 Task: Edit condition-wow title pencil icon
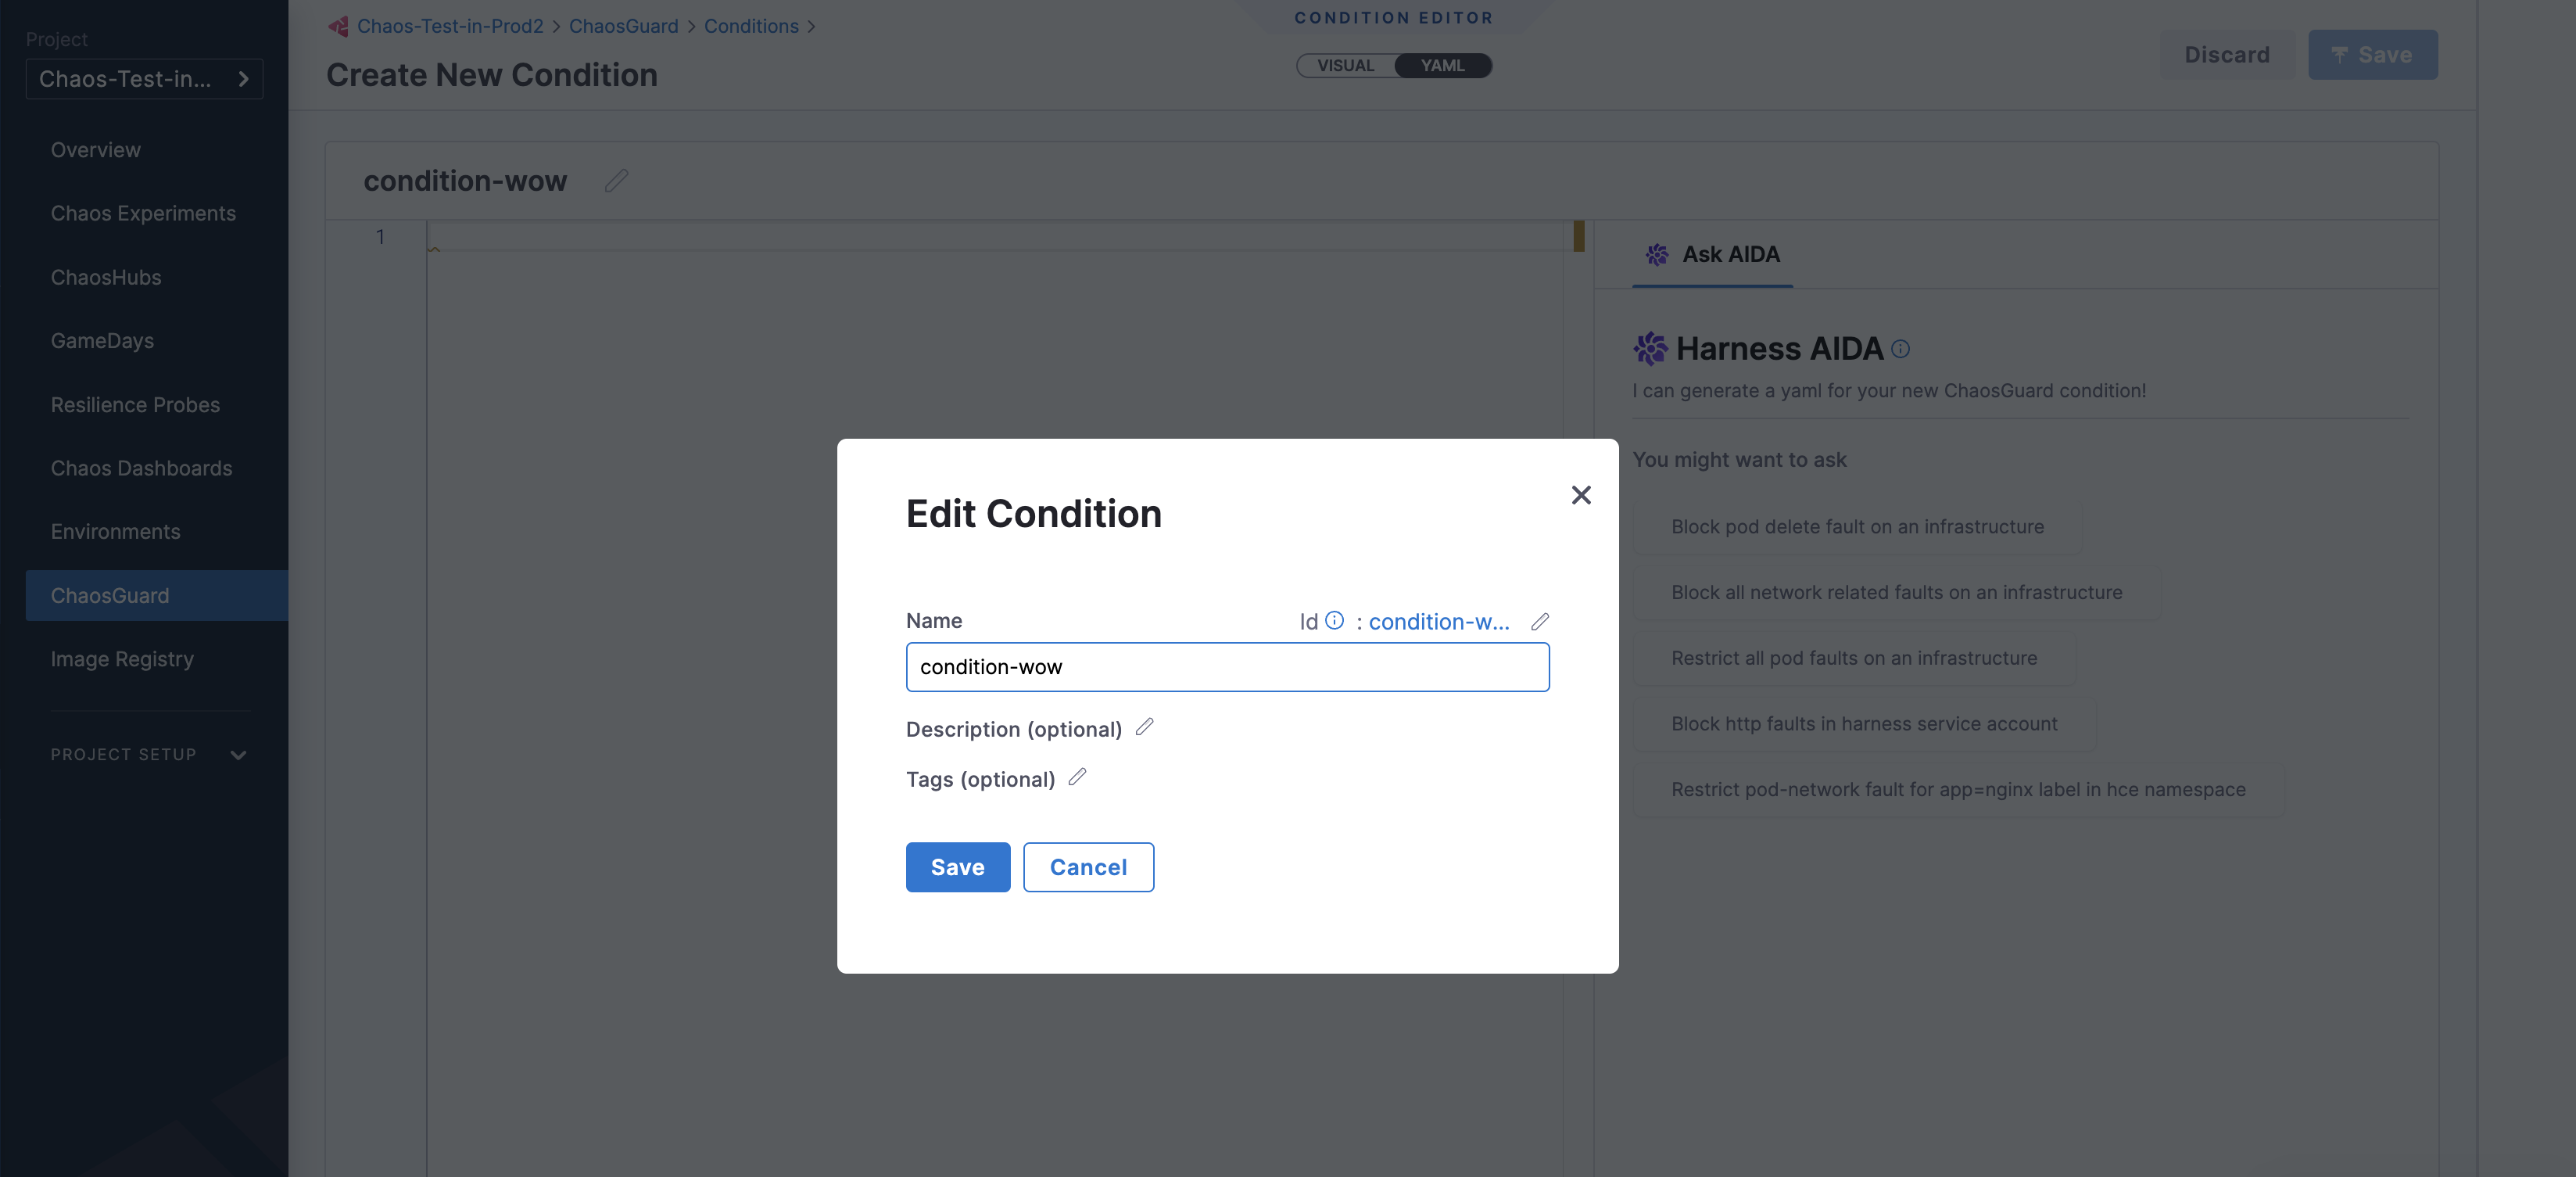tap(616, 180)
